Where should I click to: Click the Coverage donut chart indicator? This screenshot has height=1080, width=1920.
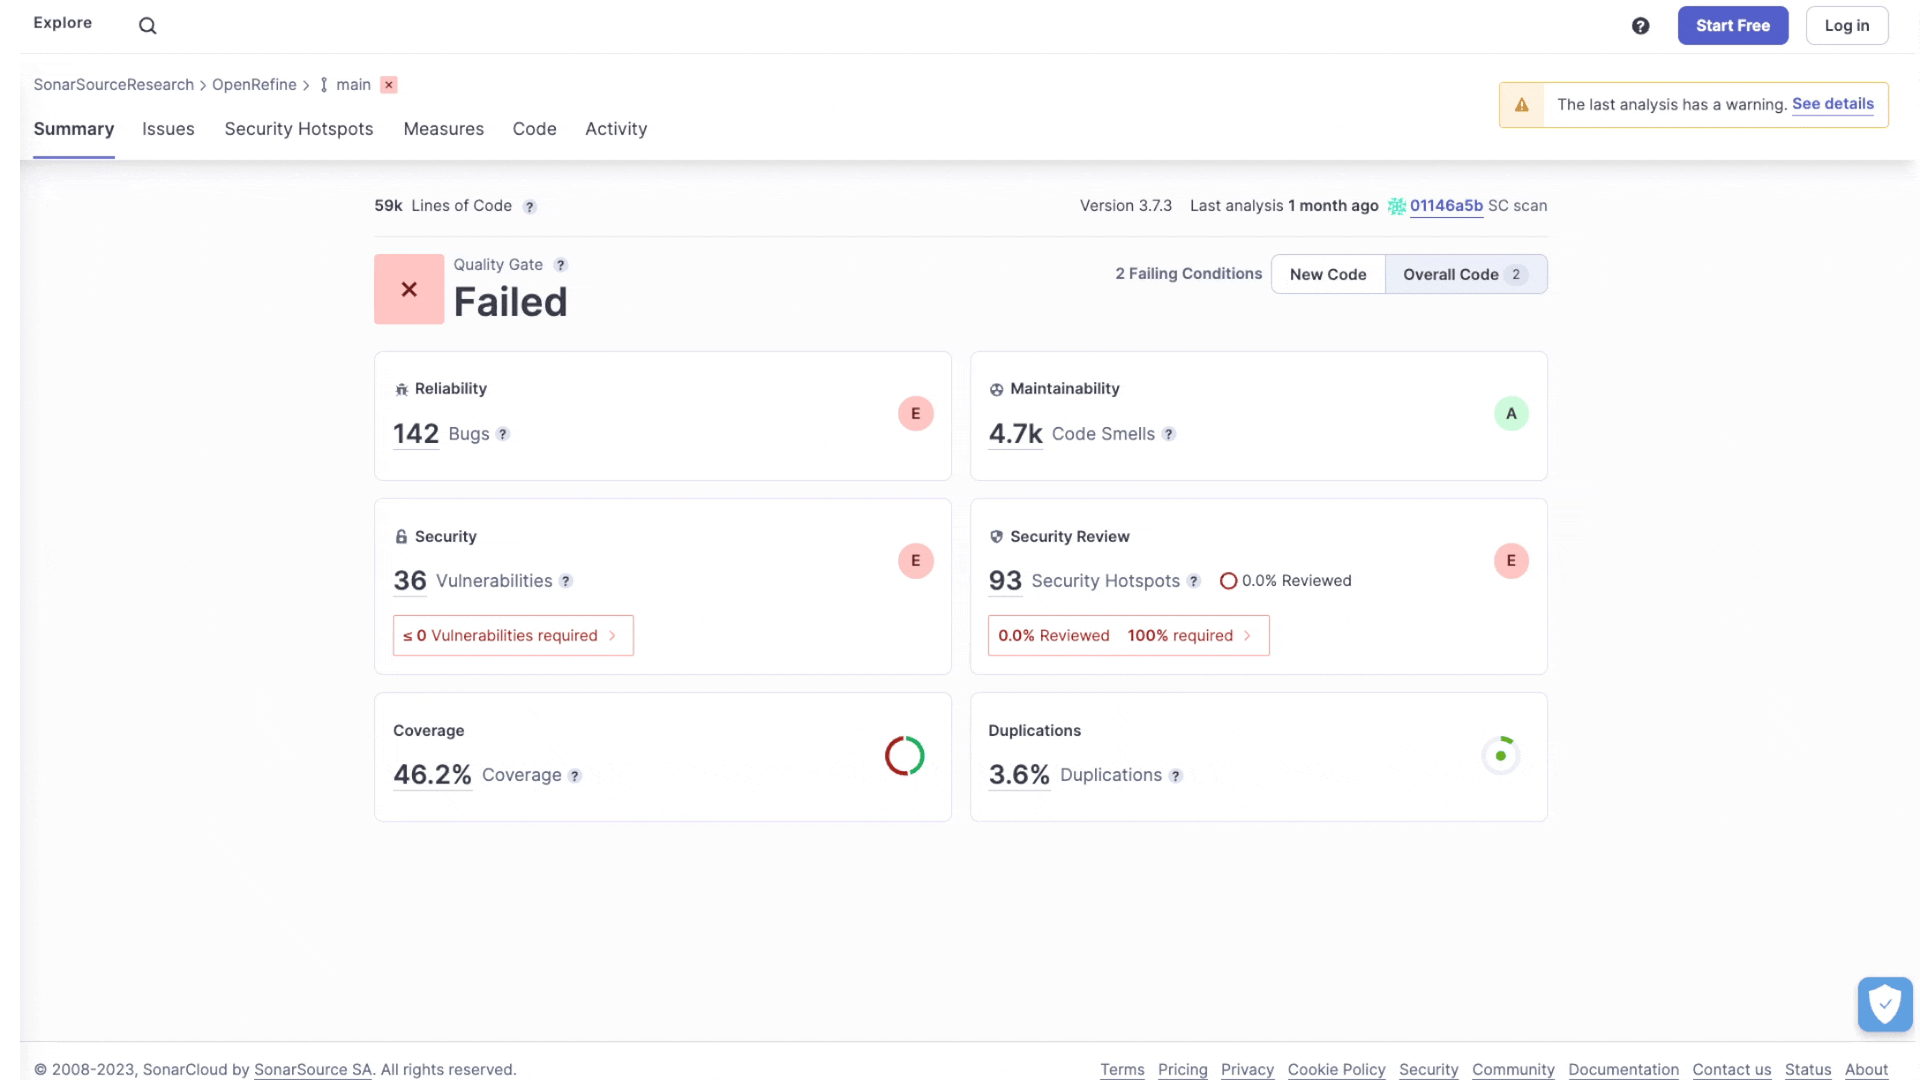coord(904,756)
